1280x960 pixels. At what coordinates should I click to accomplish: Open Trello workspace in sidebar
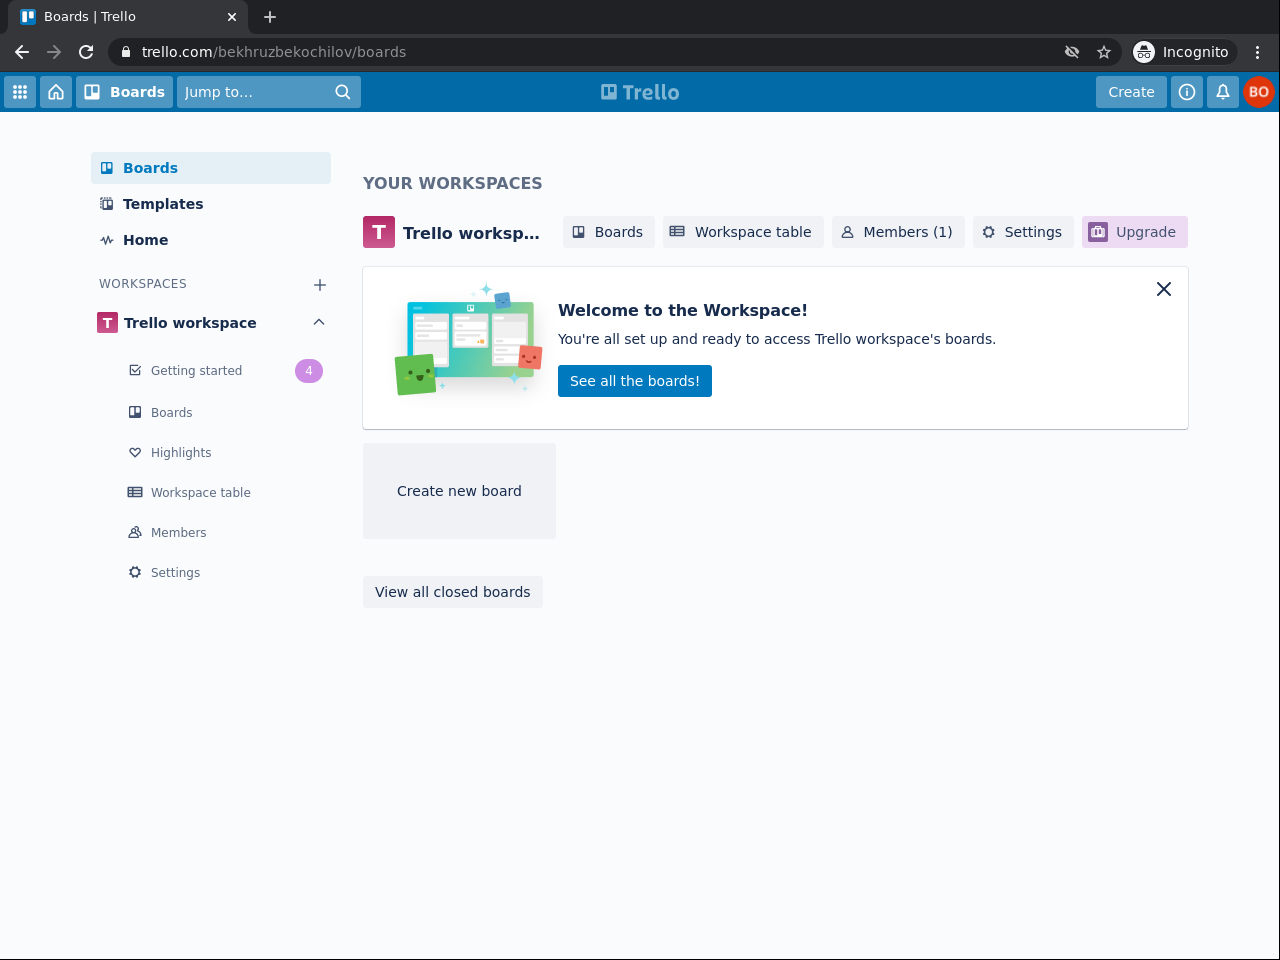tap(190, 323)
